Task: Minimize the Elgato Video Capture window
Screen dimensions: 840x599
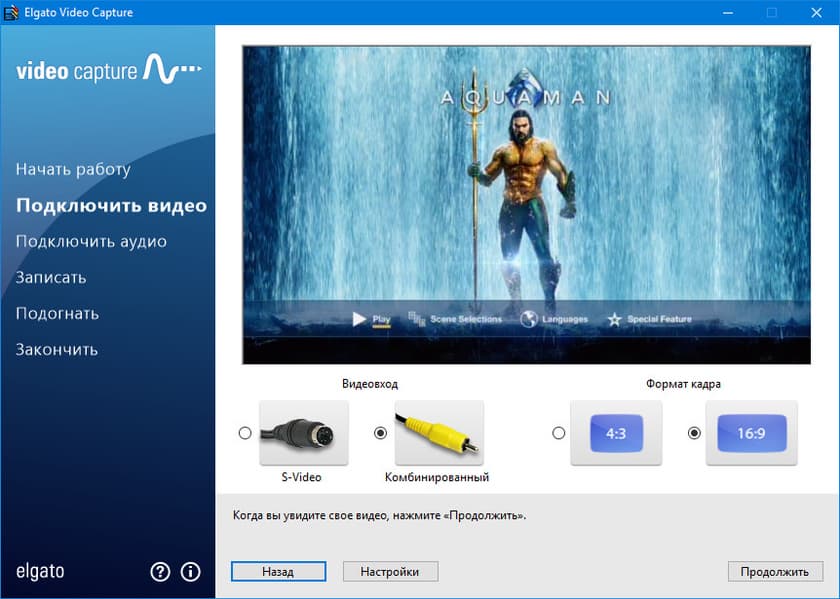Action: pyautogui.click(x=728, y=12)
